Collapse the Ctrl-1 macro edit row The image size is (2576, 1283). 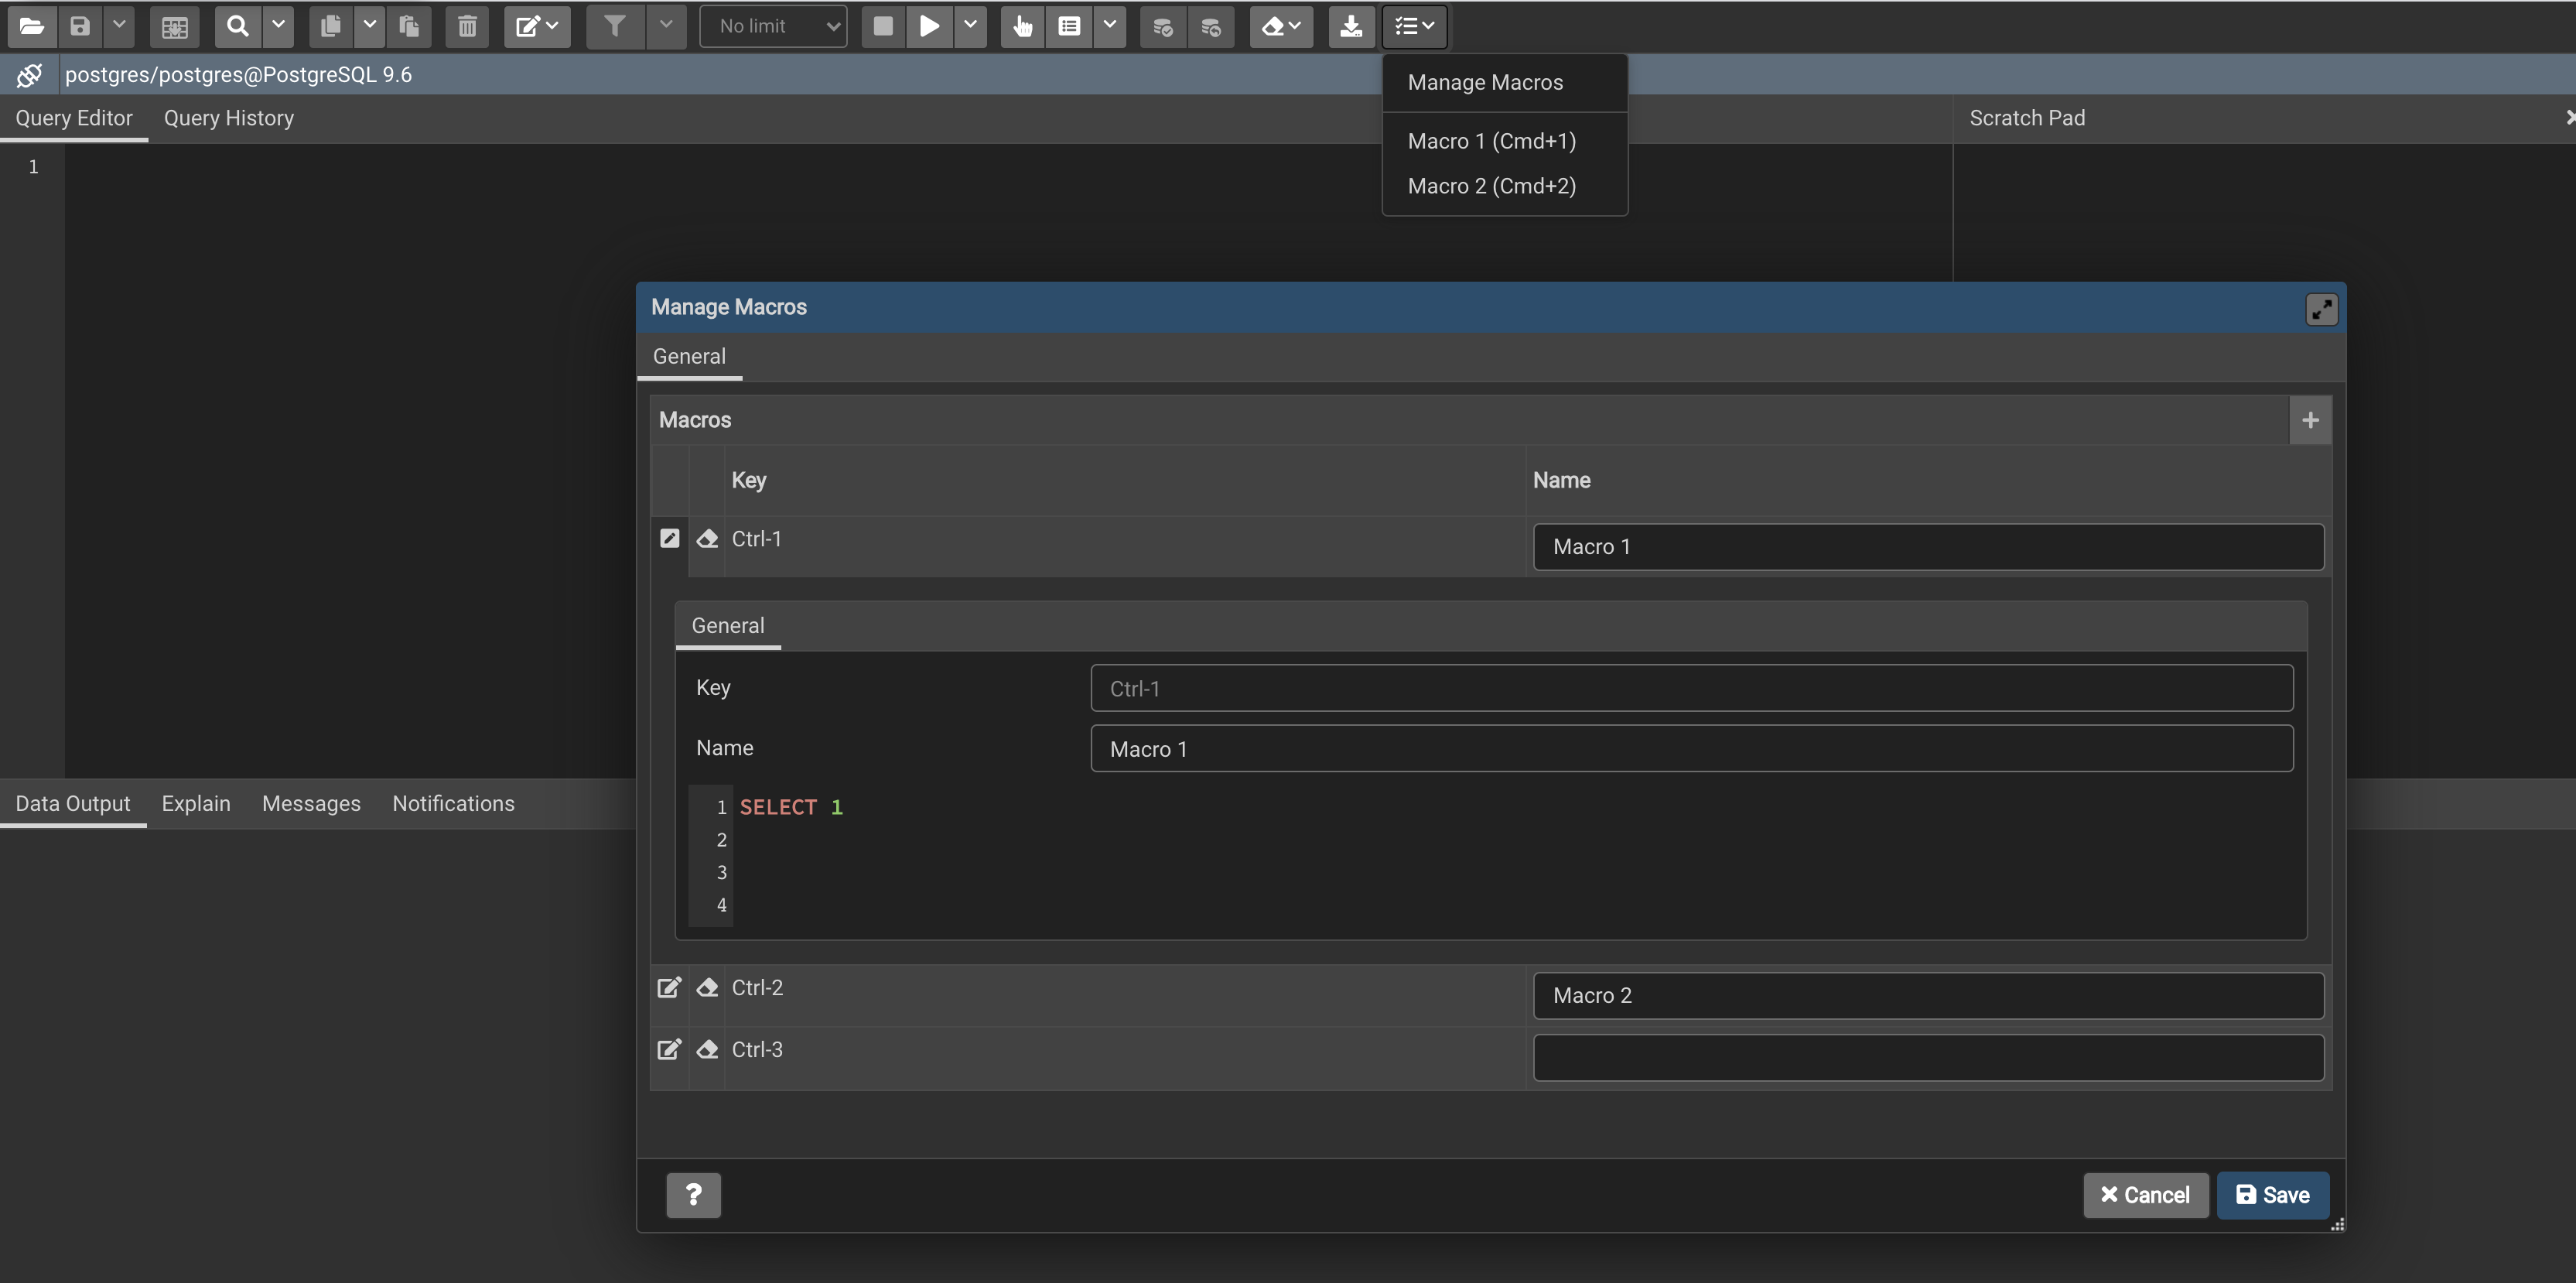click(x=669, y=539)
